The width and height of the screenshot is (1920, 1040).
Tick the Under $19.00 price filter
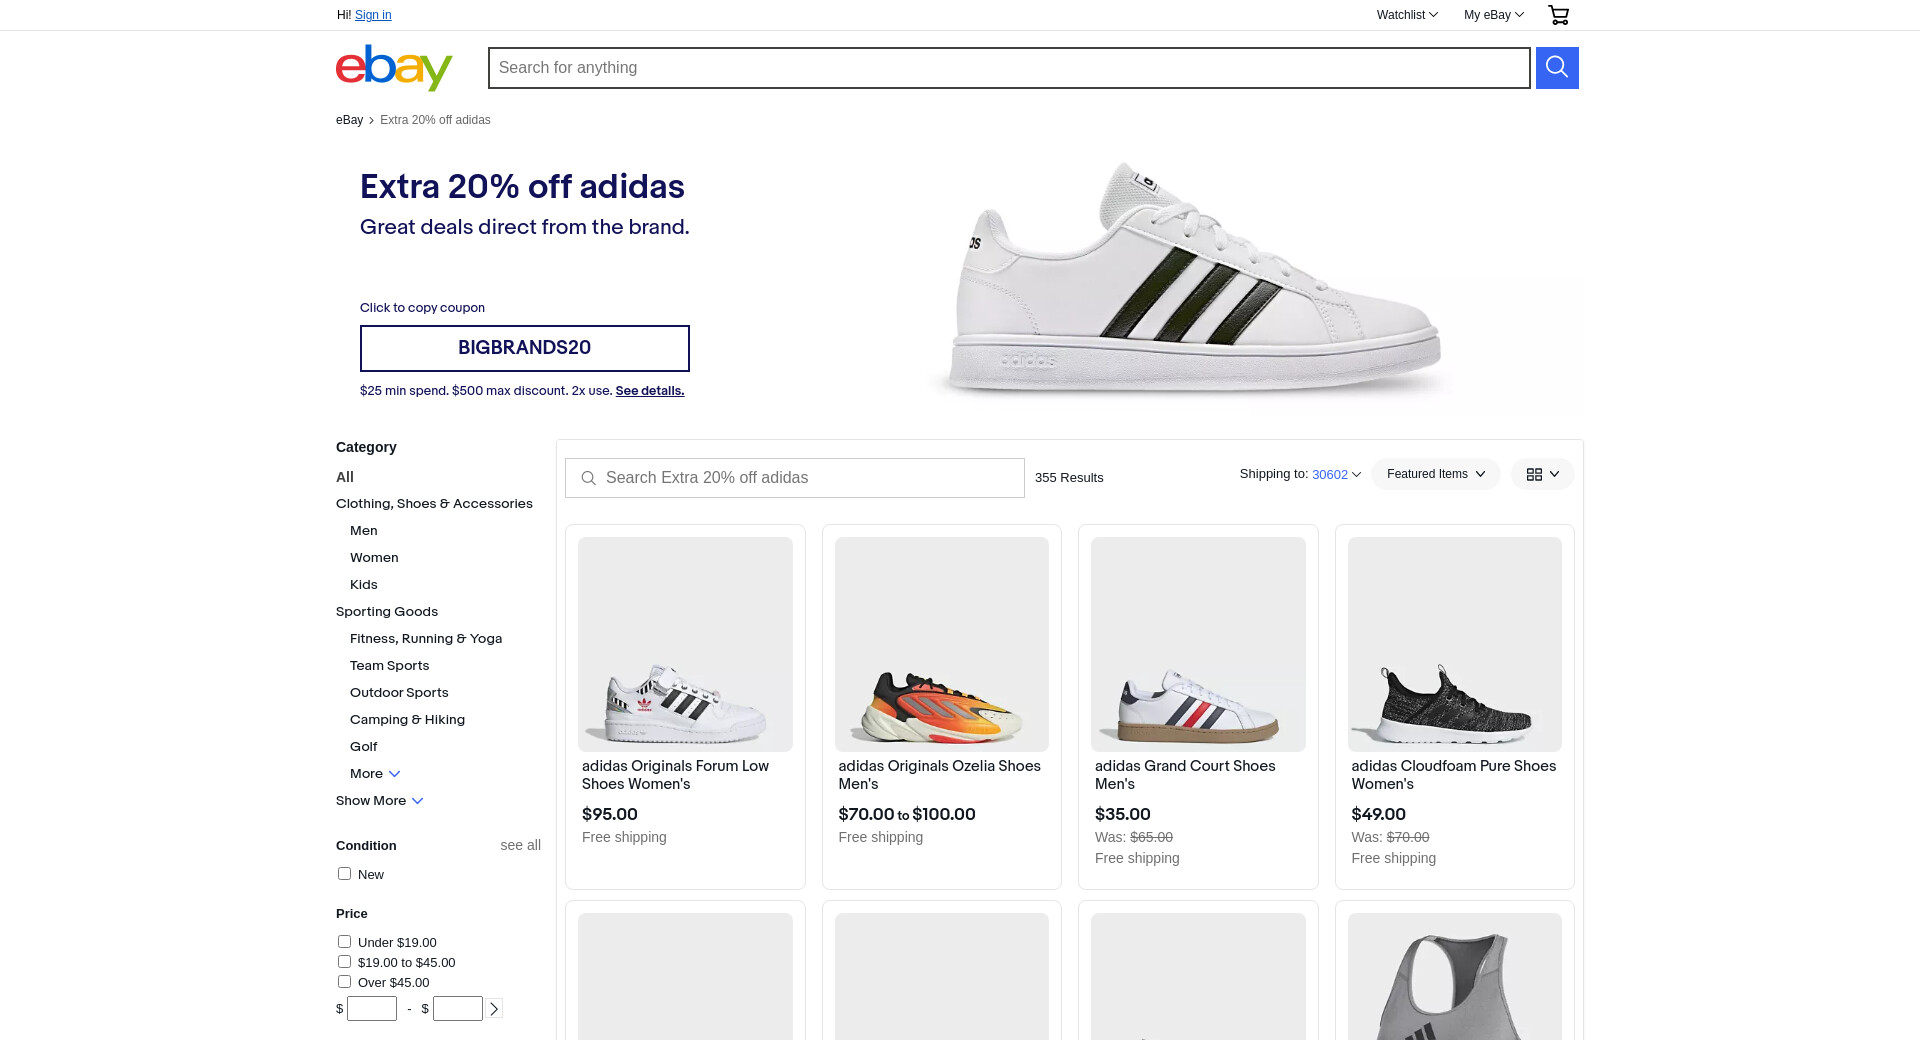(x=345, y=942)
